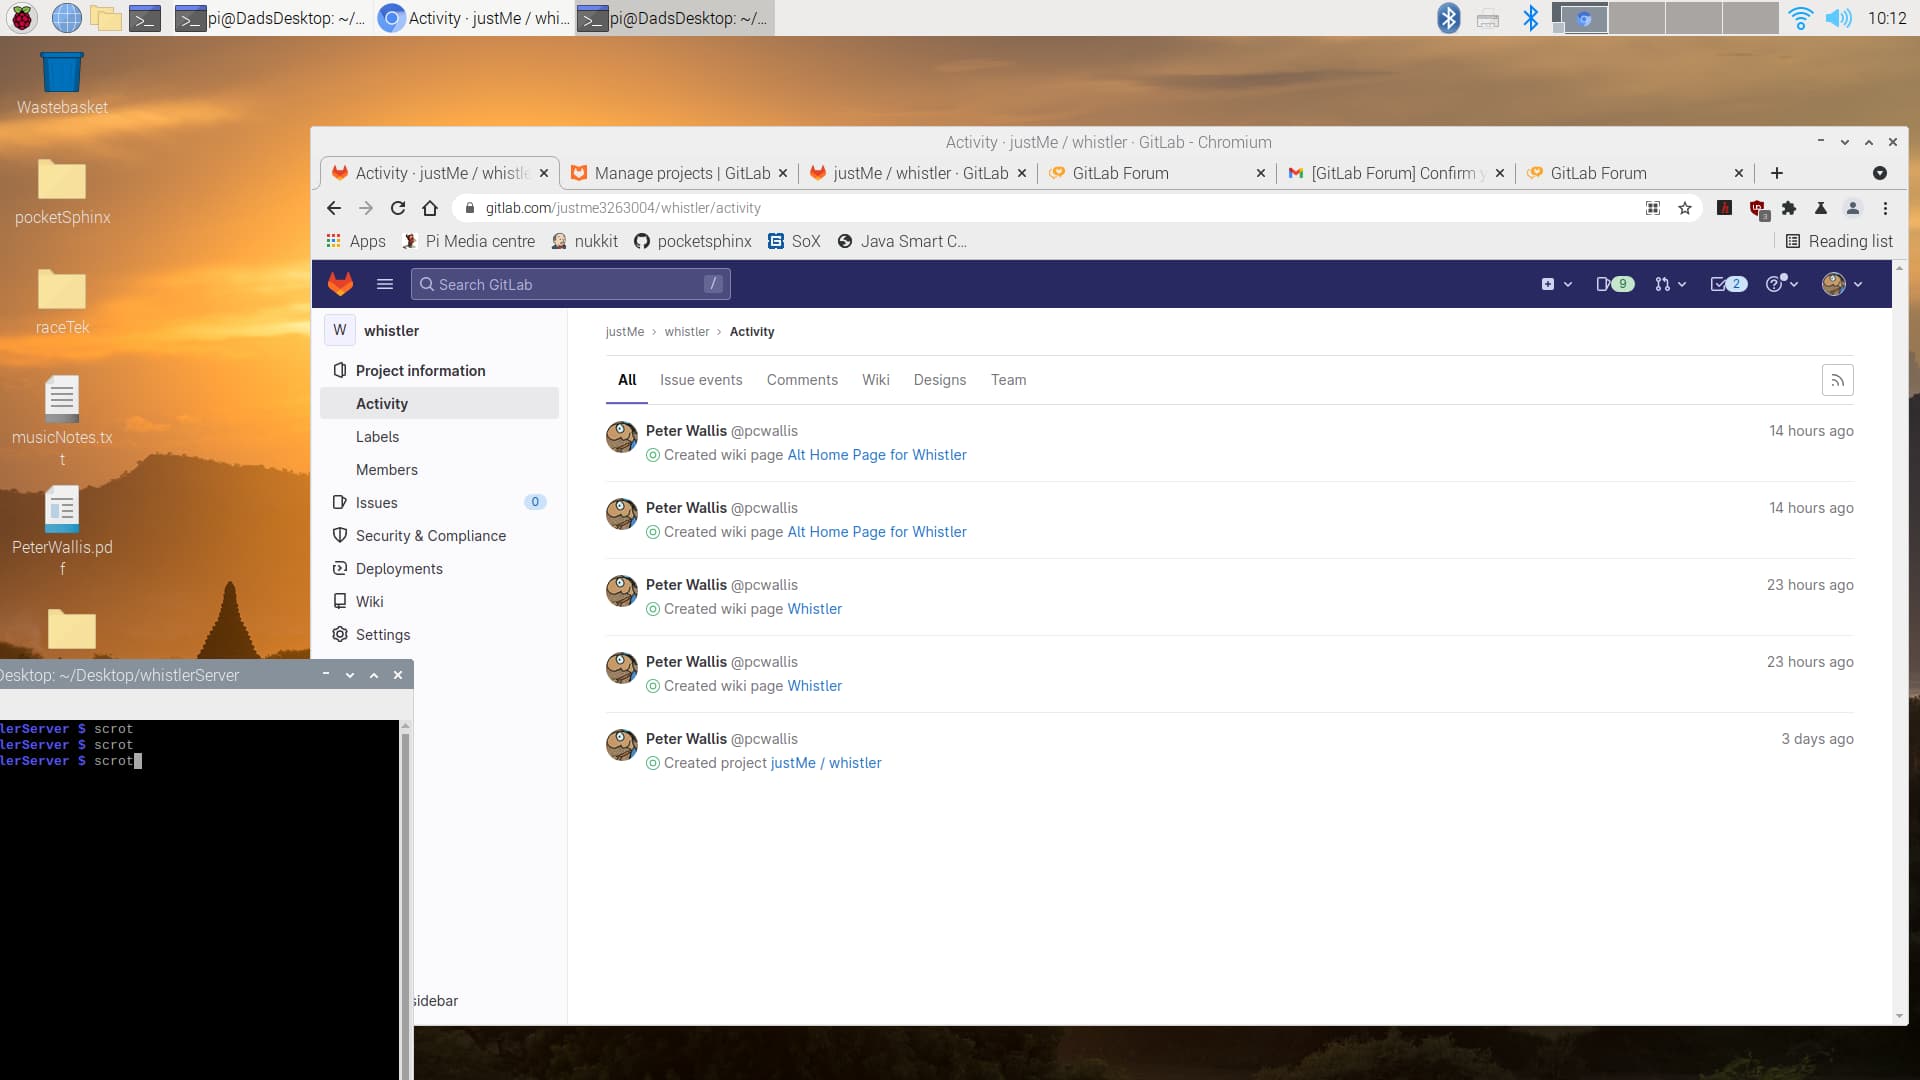The width and height of the screenshot is (1920, 1080).
Task: Open Alt Home Page for Whistler link
Action: tap(876, 455)
